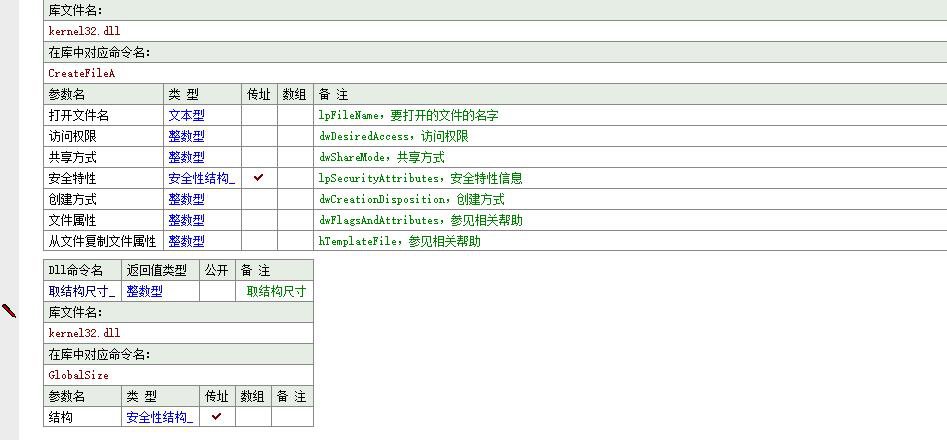The image size is (947, 440).
Task: Click the red marker icon in left margin
Action: coord(9,311)
